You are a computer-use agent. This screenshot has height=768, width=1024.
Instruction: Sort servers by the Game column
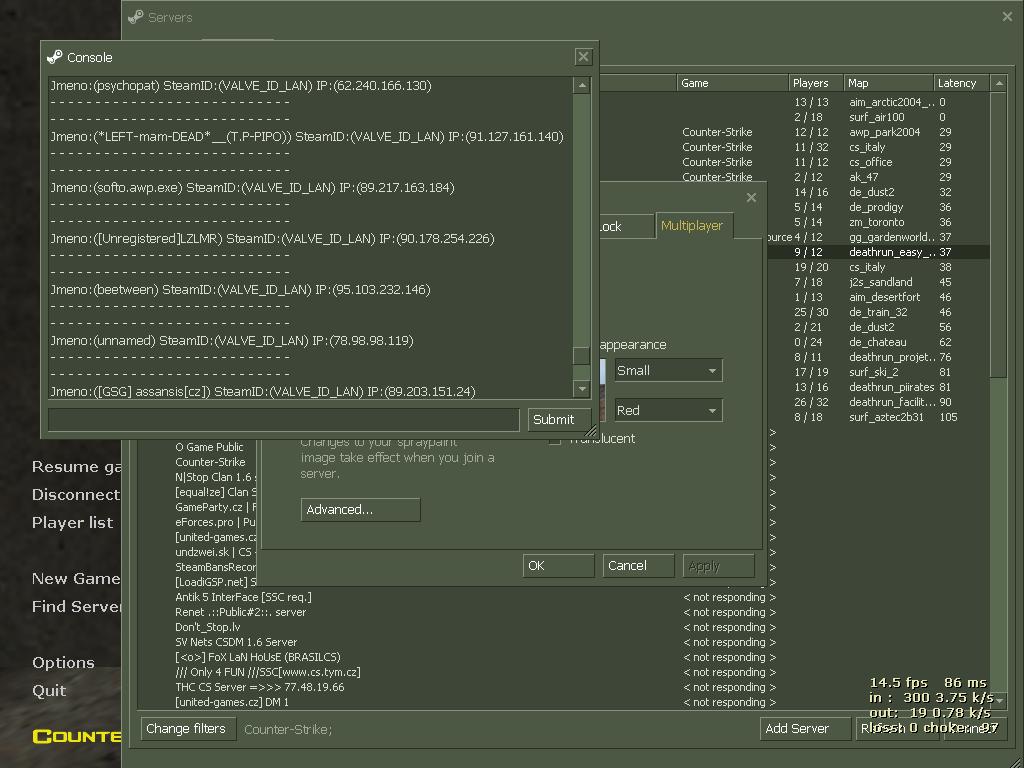[x=733, y=83]
